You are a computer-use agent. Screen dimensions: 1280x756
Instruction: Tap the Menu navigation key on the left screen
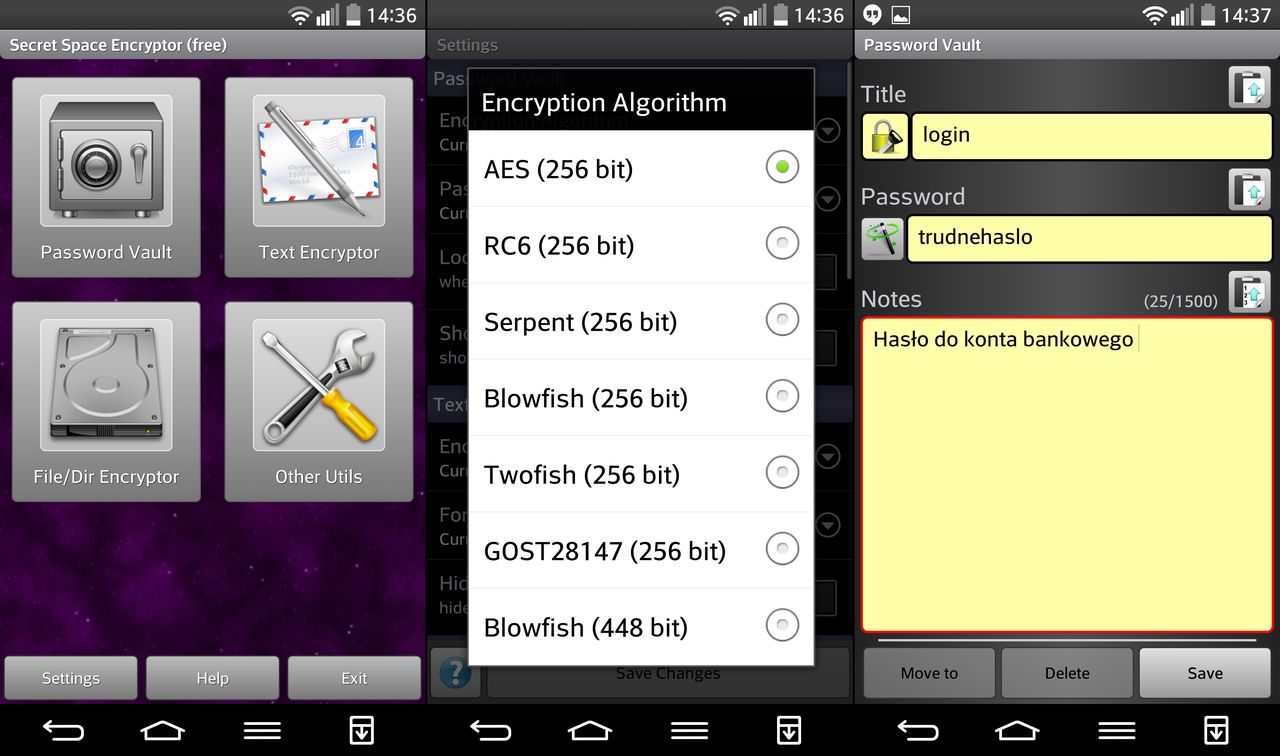(262, 731)
